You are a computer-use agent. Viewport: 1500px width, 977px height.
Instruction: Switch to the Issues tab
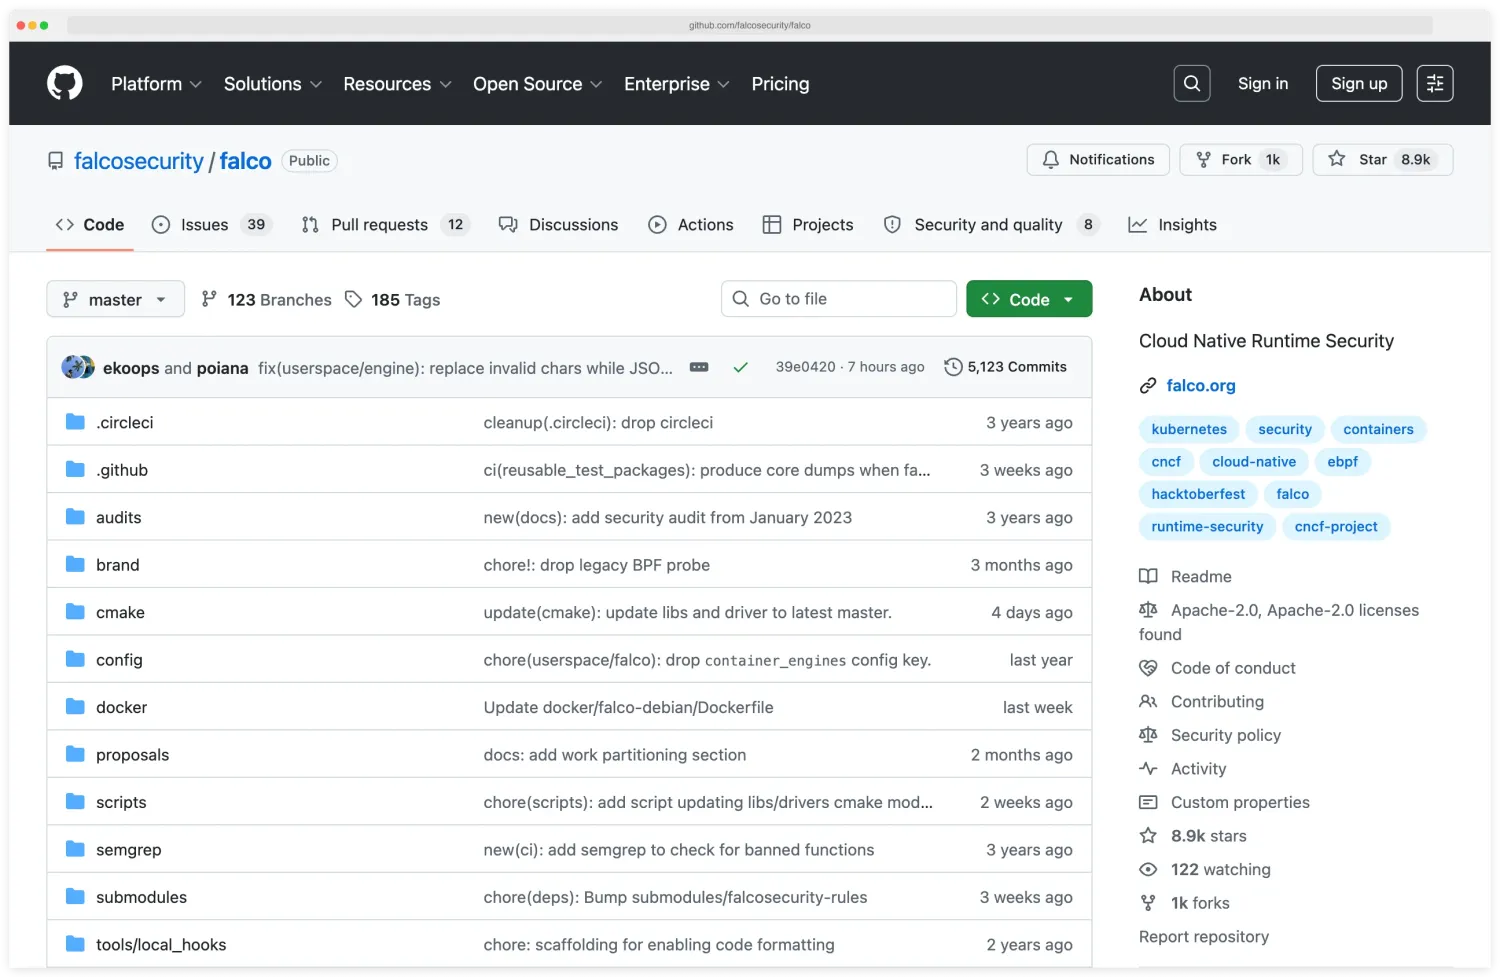point(211,225)
